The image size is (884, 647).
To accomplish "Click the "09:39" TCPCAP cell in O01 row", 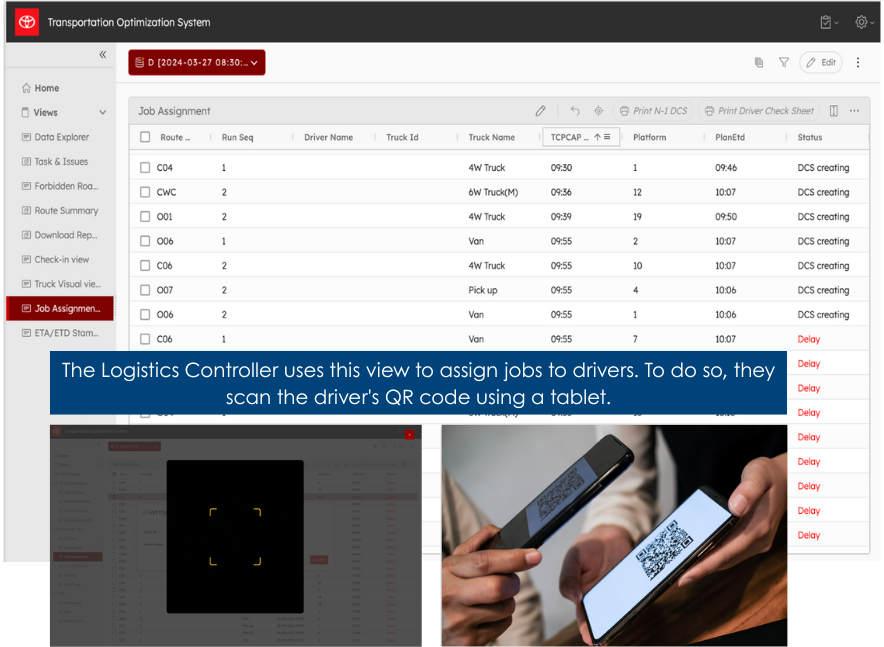I will click(561, 216).
